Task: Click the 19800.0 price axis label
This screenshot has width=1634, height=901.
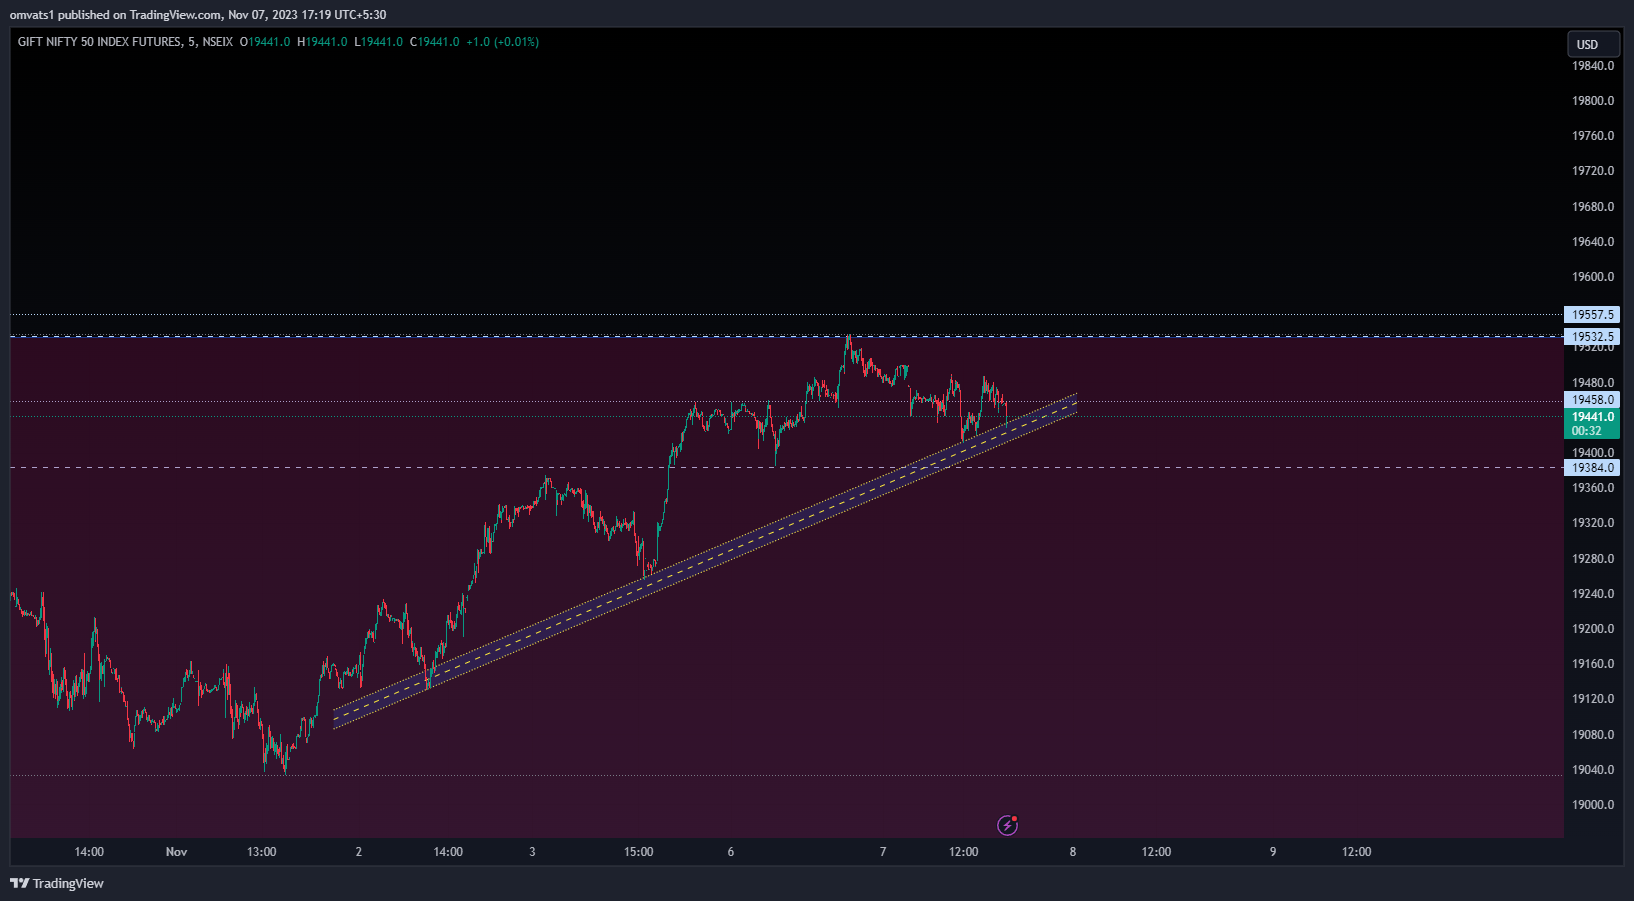Action: pos(1593,101)
